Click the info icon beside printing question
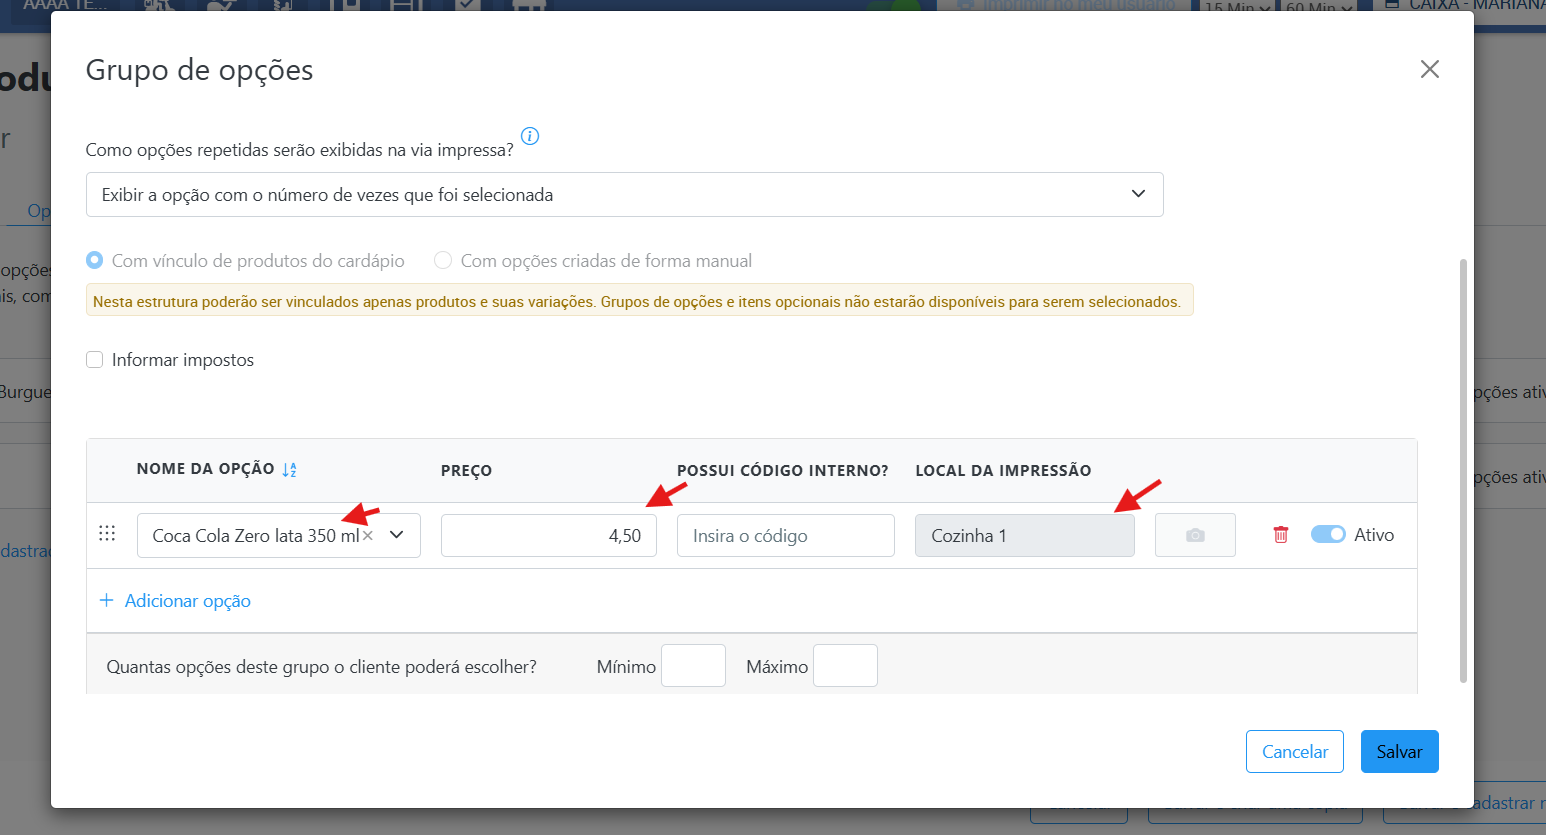Screen dimensions: 1546x835 [x=530, y=136]
